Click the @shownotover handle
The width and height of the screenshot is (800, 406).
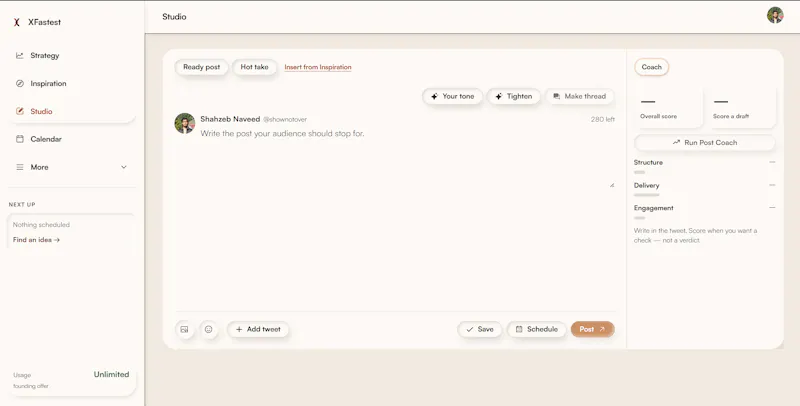[x=285, y=119]
